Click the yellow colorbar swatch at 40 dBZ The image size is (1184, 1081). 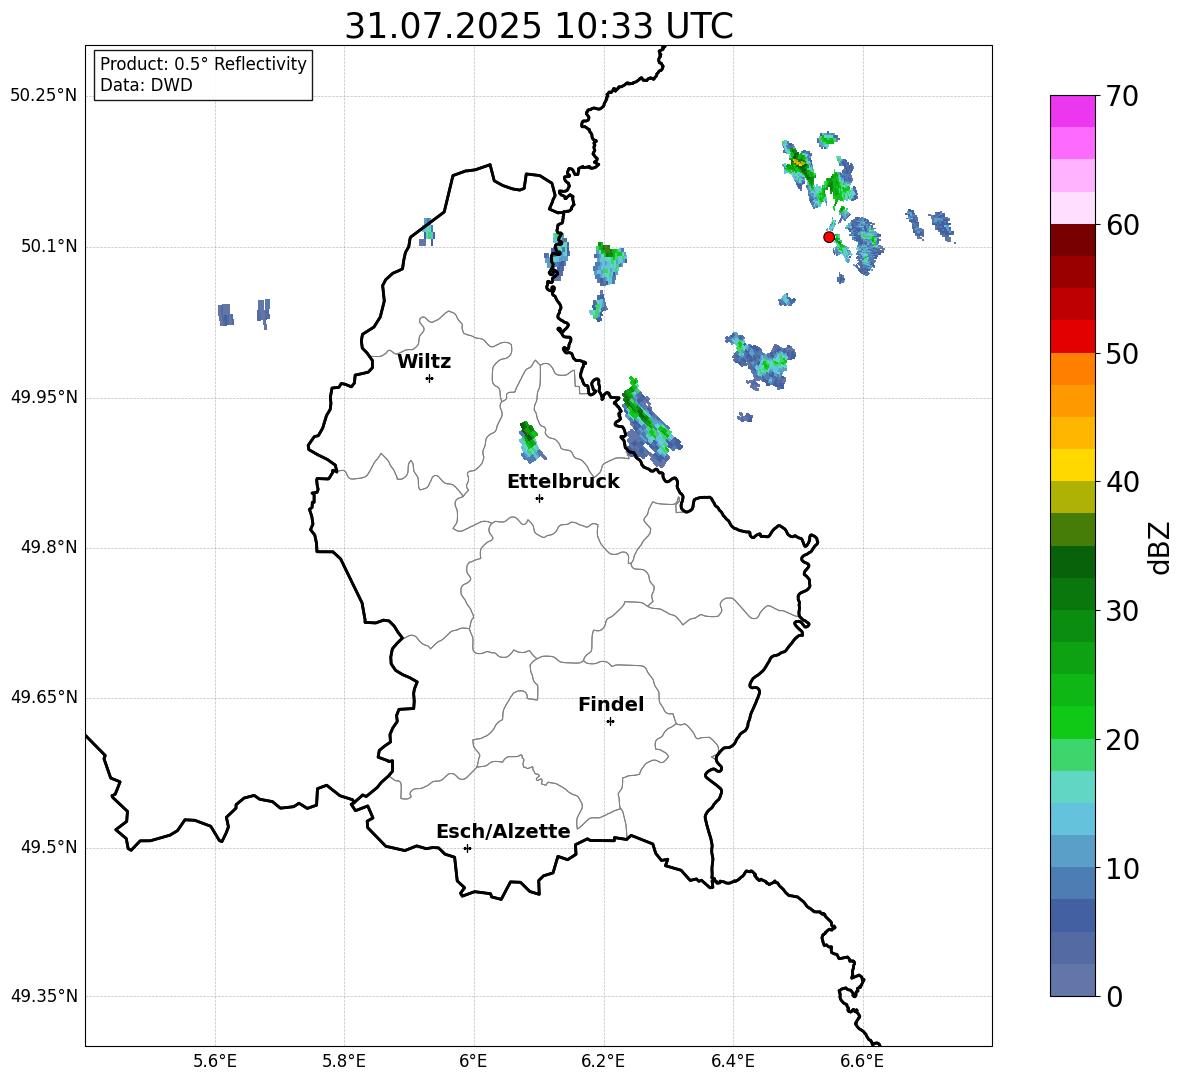tap(1073, 465)
